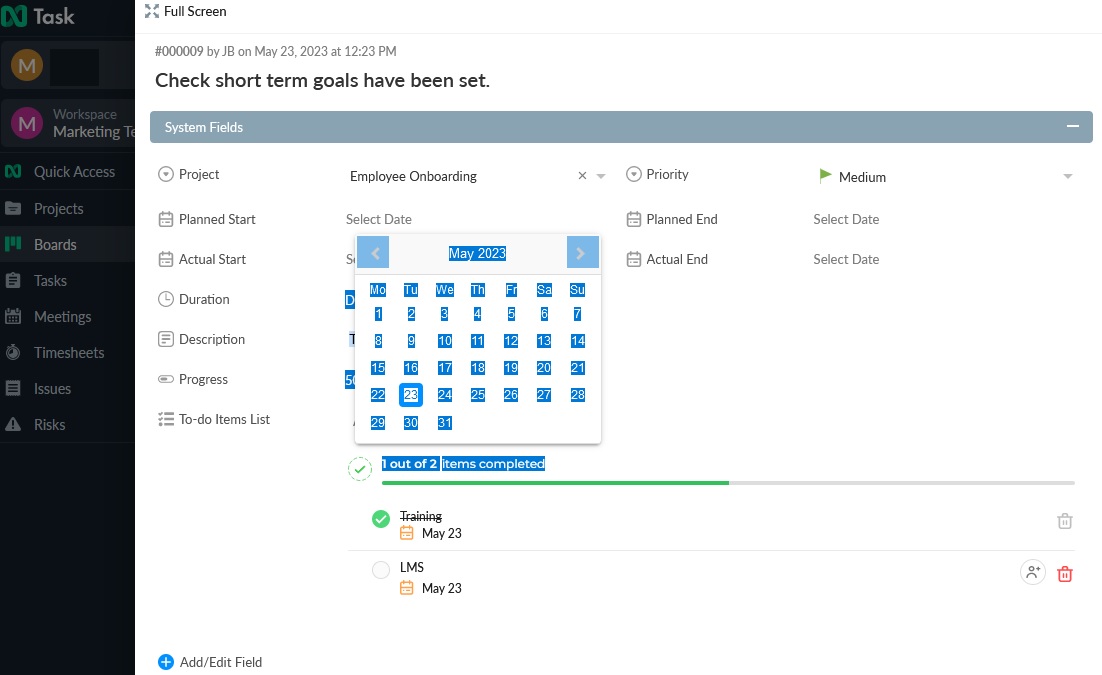
Task: Go to next month in calendar
Action: (583, 252)
